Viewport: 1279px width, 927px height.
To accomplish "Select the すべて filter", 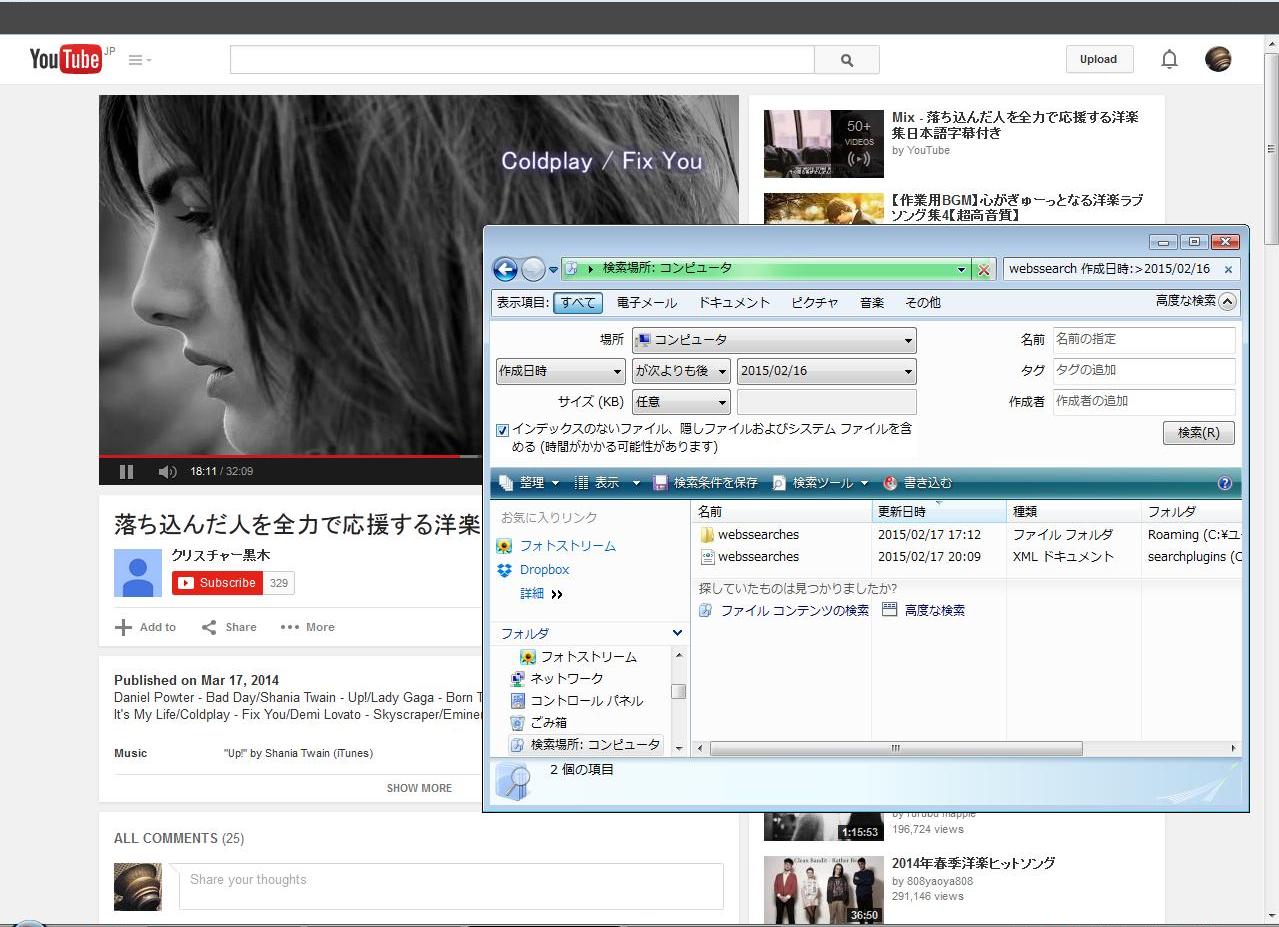I will coord(578,302).
